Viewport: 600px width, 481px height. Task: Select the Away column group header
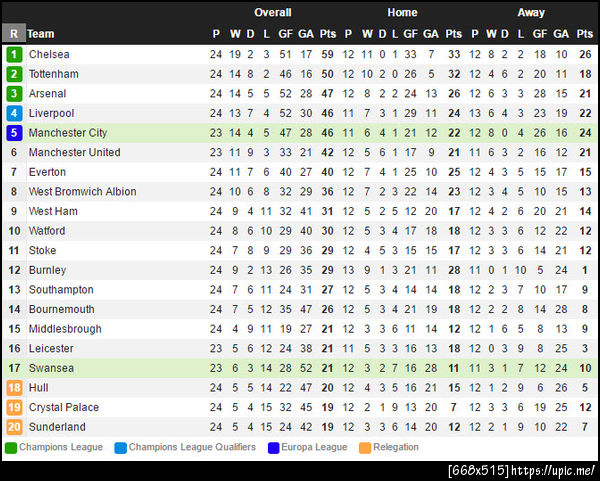(x=531, y=13)
